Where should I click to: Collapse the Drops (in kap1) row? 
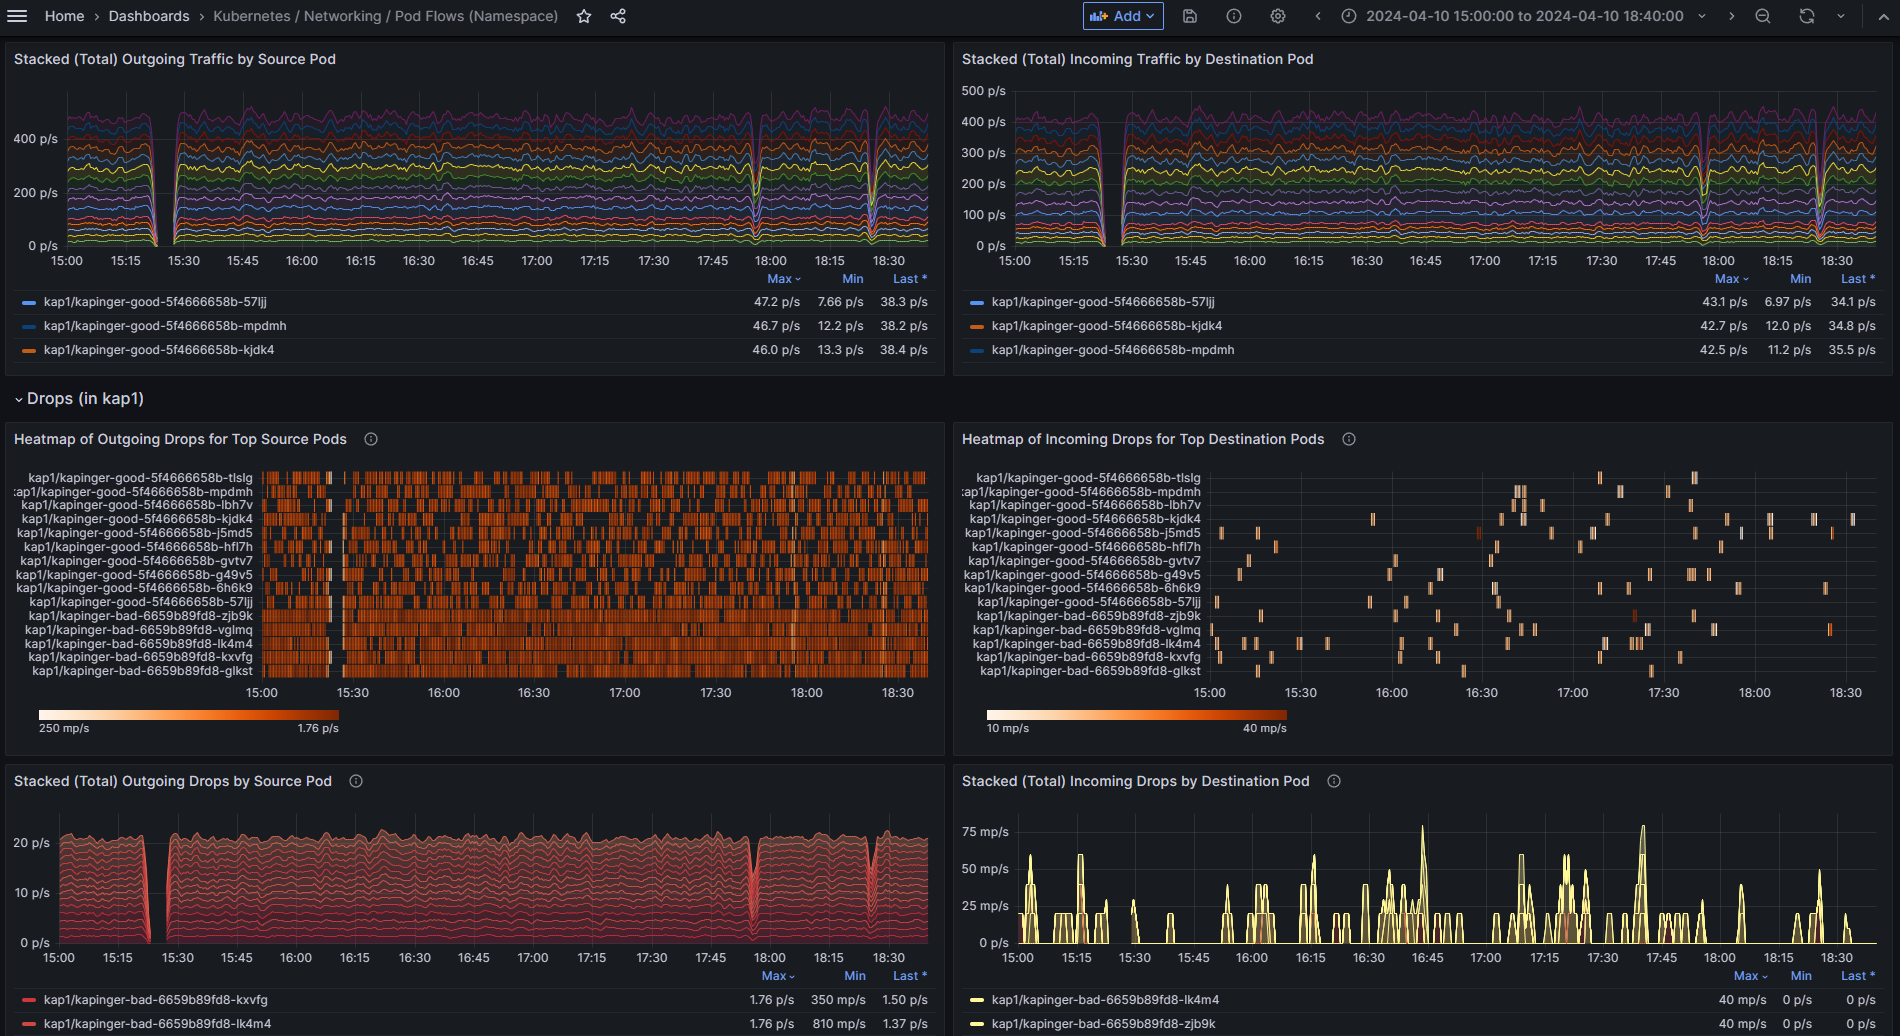(x=85, y=399)
